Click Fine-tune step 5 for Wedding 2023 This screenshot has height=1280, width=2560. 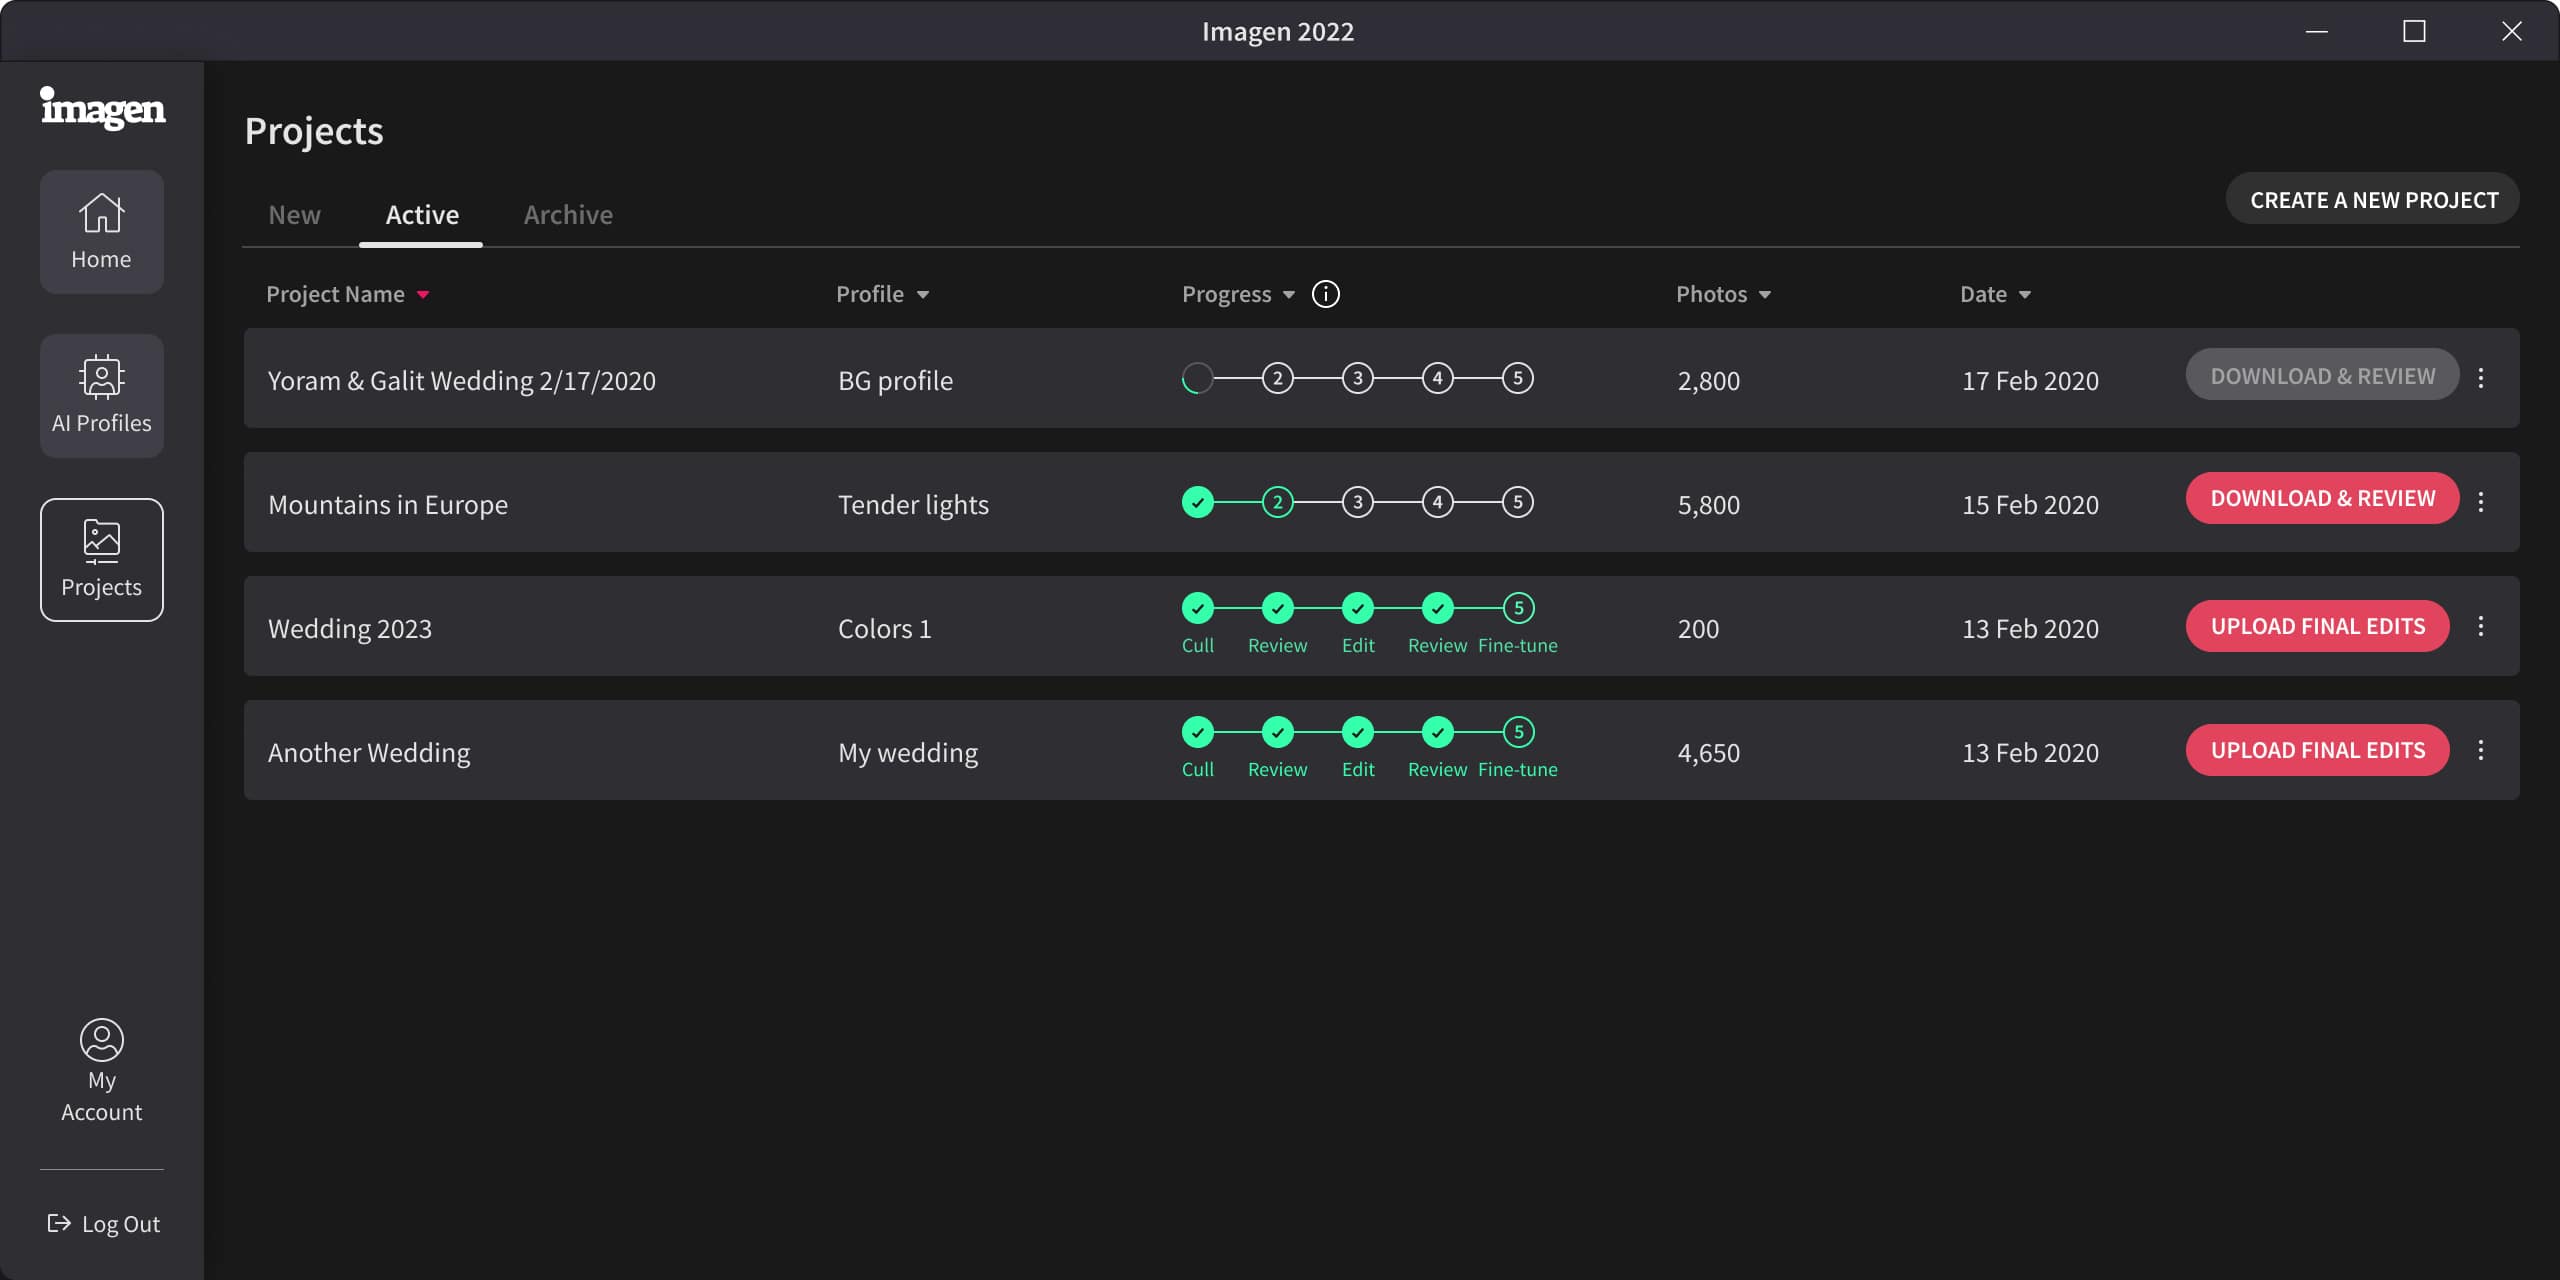1518,608
